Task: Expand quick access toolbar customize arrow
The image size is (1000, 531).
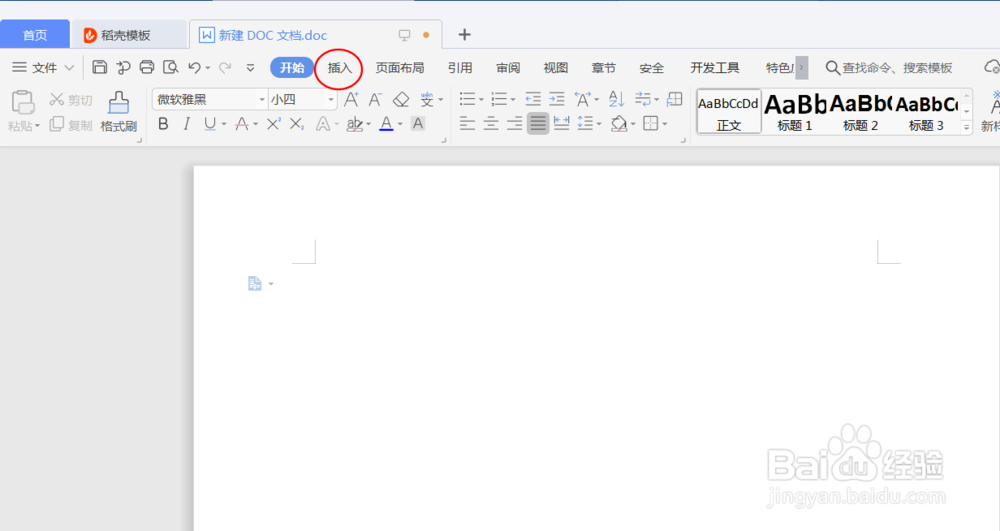Action: pyautogui.click(x=251, y=68)
